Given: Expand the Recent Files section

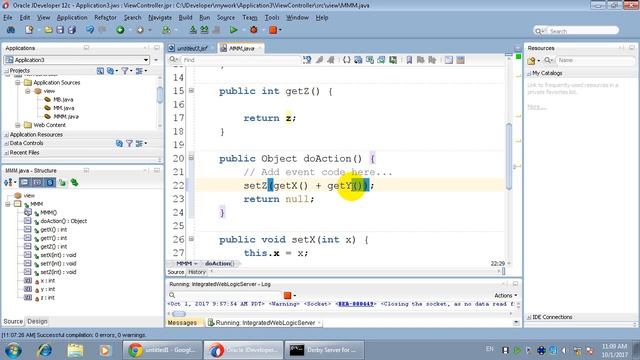Looking at the screenshot, I should [x=7, y=153].
